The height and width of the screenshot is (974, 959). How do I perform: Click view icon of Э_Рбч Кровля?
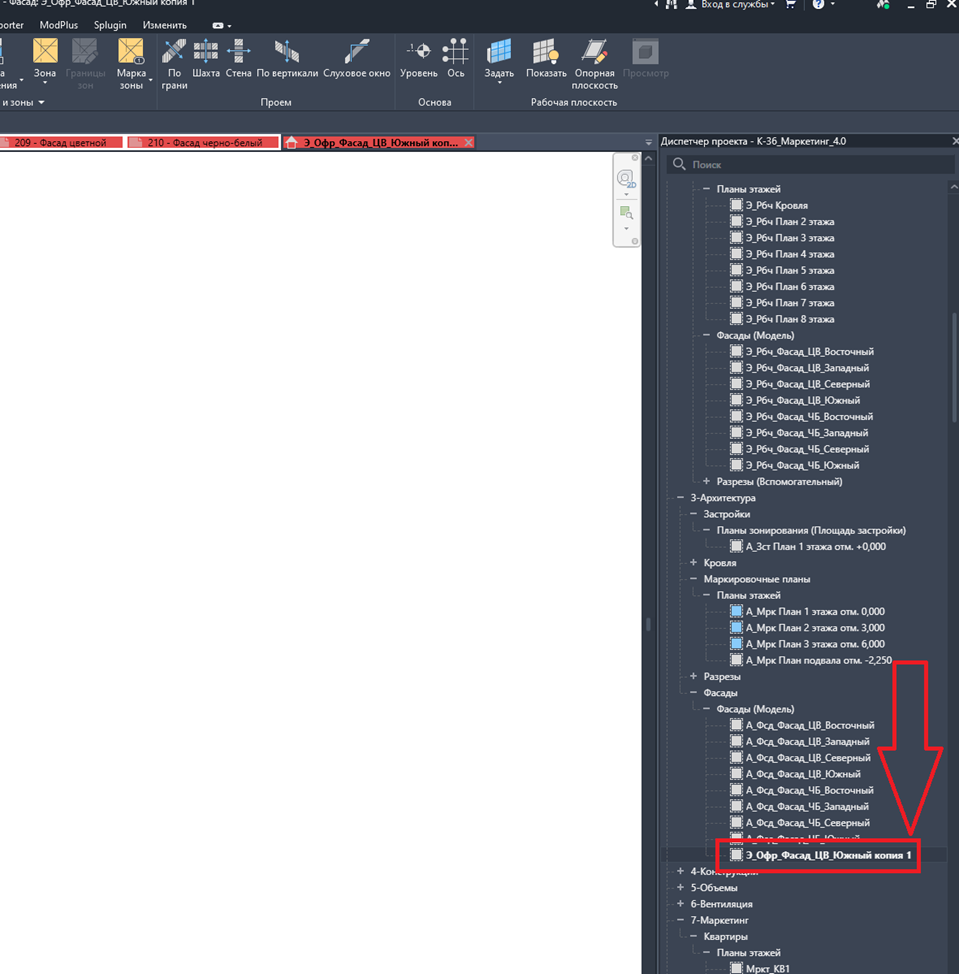[736, 205]
